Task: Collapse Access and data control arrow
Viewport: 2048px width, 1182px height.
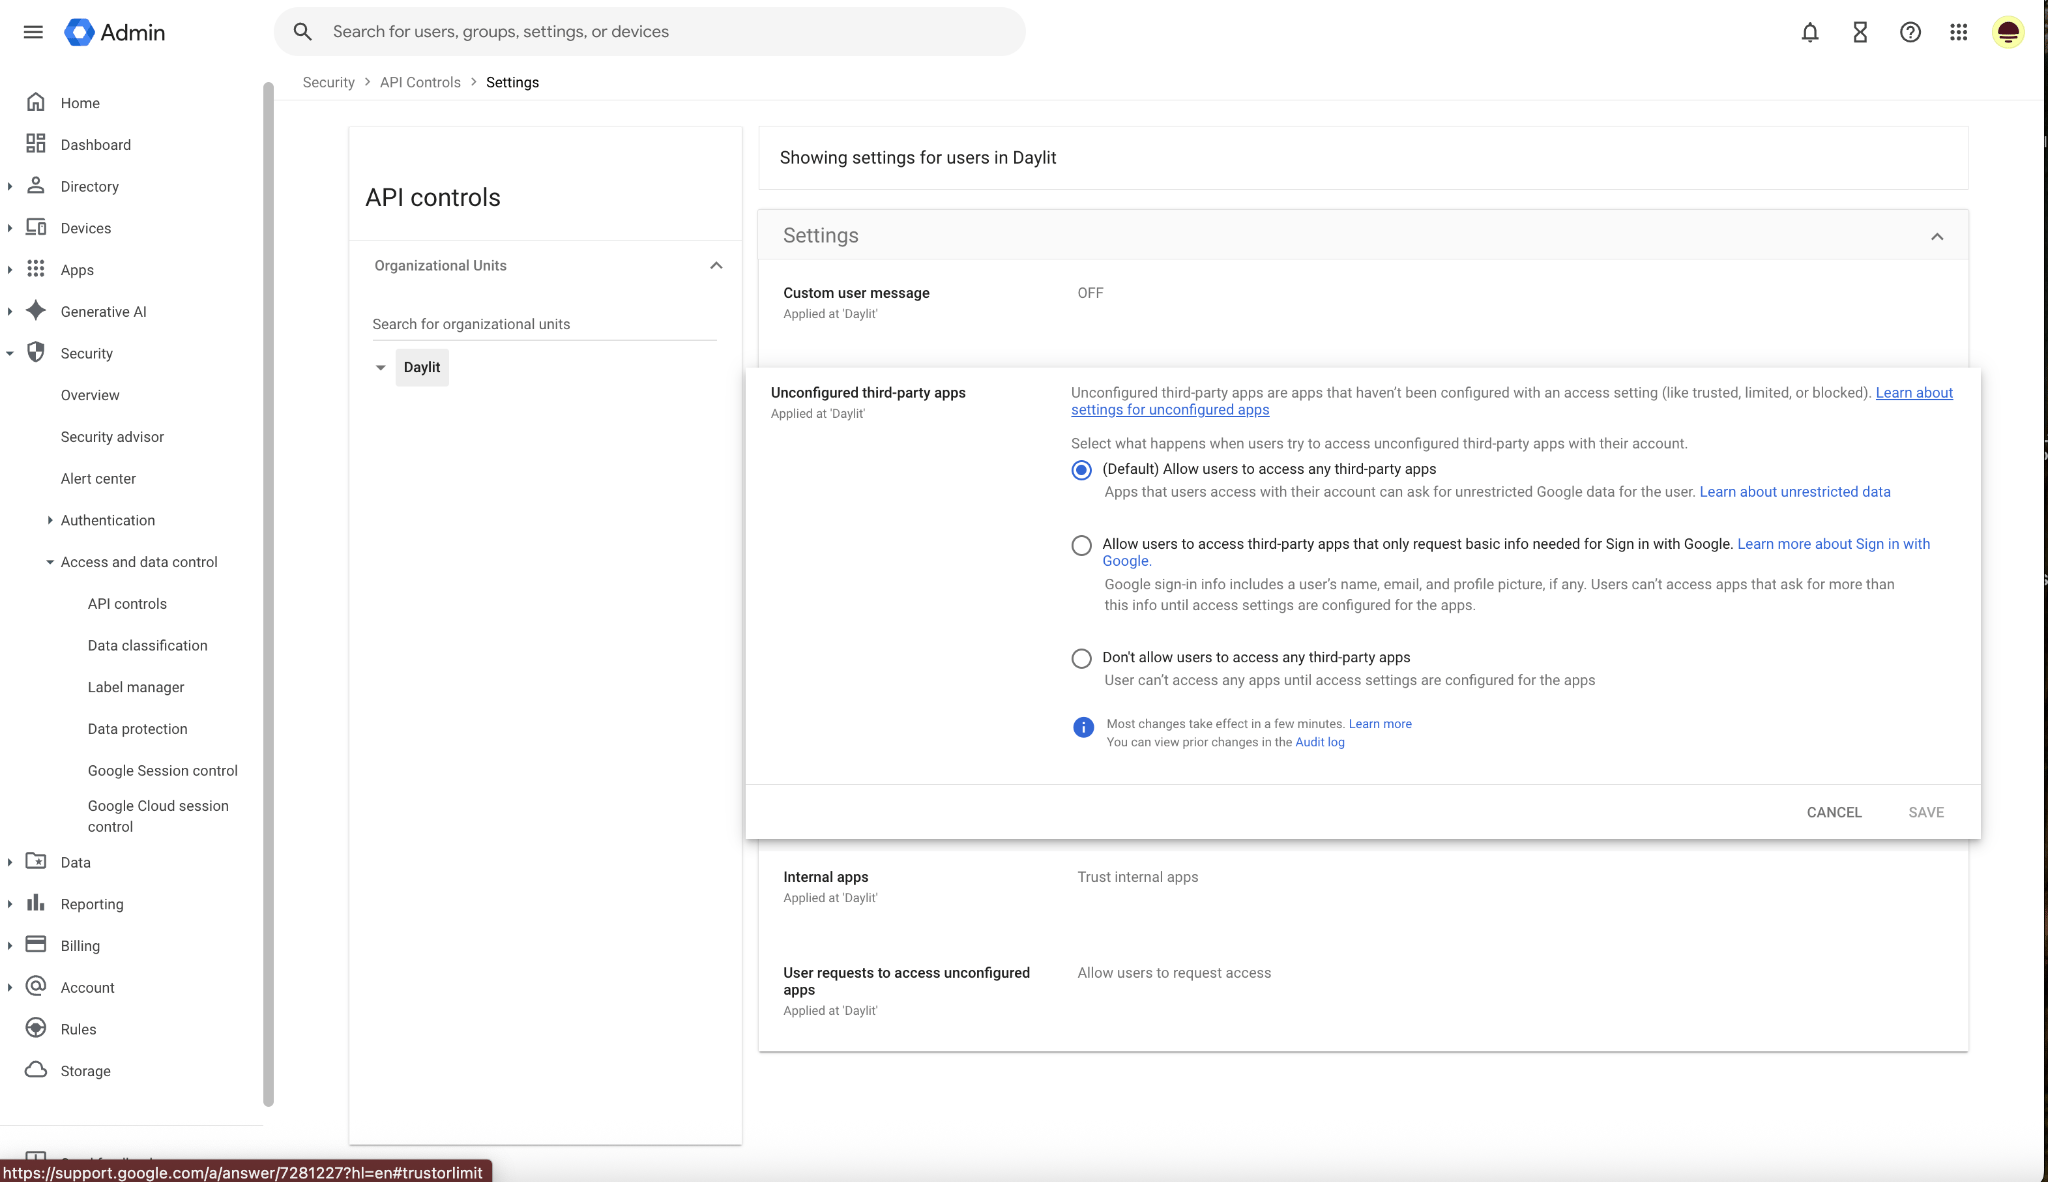Action: 49,562
